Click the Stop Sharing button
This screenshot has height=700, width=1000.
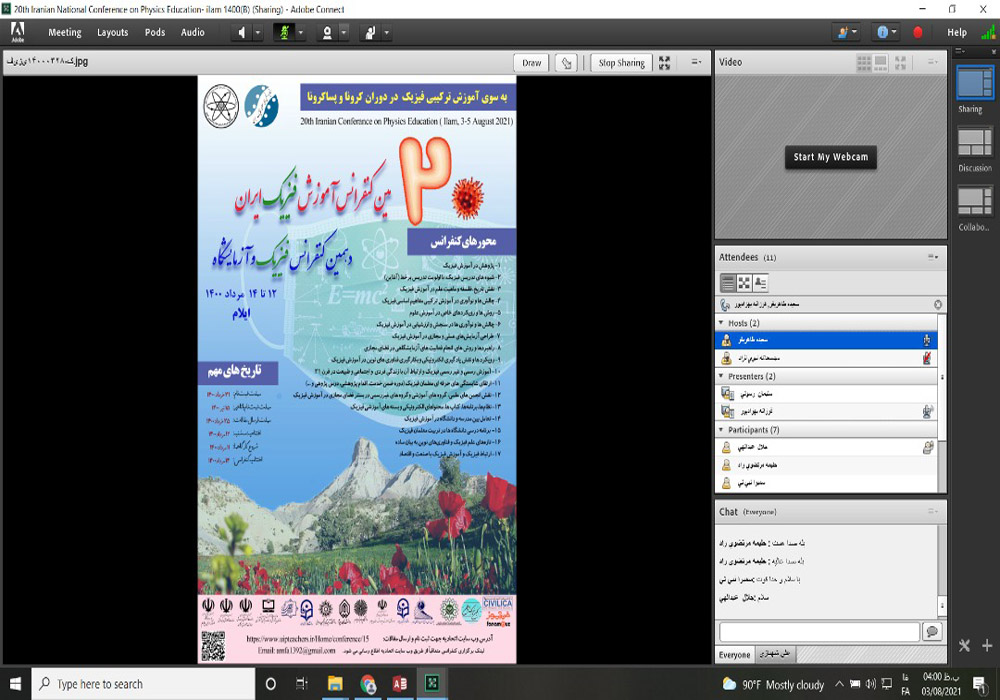click(x=621, y=63)
